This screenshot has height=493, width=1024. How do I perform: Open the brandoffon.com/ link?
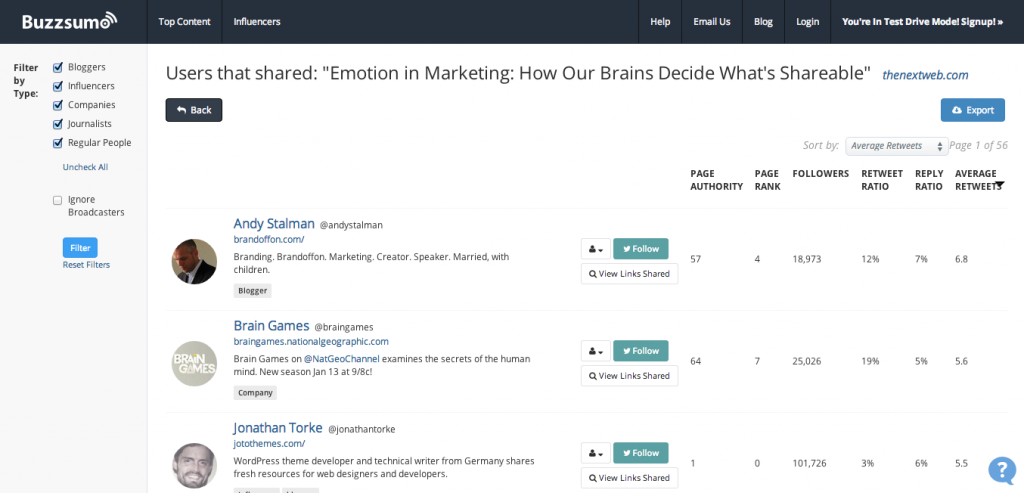click(269, 240)
